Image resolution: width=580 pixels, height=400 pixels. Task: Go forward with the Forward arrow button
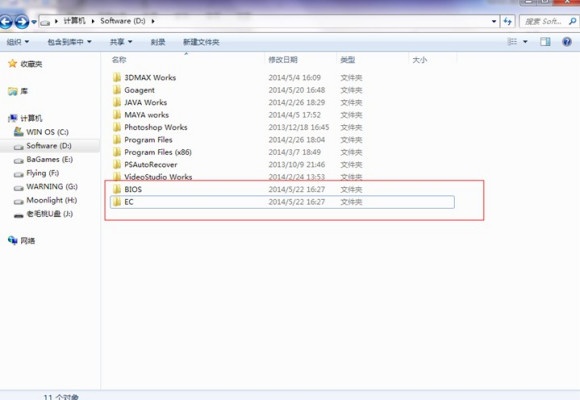22,22
